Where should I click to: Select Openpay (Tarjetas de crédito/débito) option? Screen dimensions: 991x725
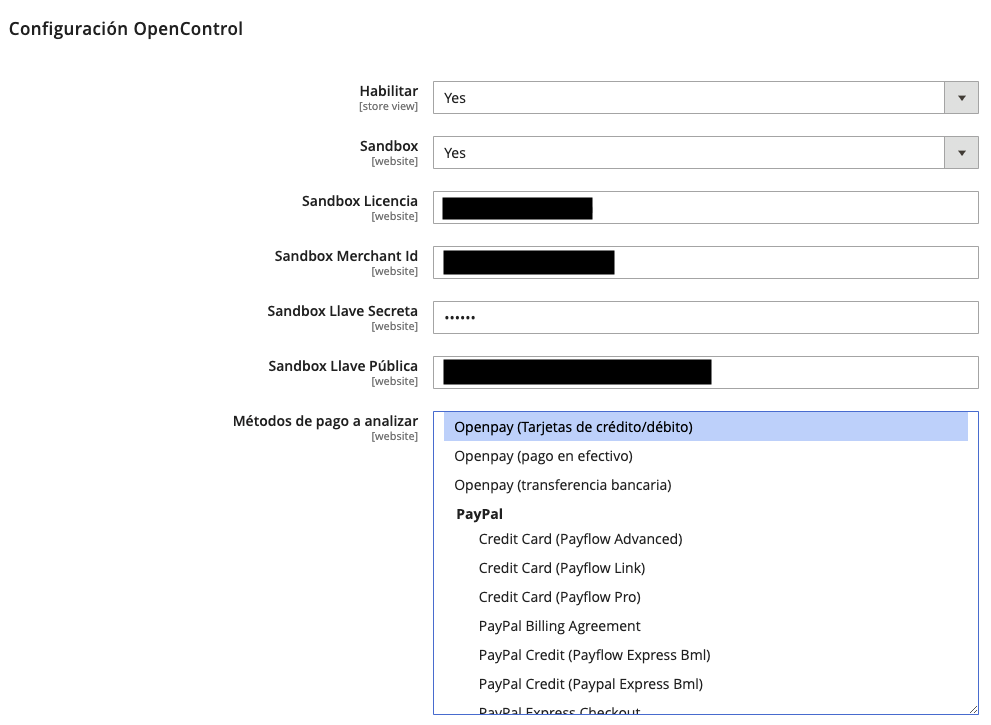[x=705, y=427]
